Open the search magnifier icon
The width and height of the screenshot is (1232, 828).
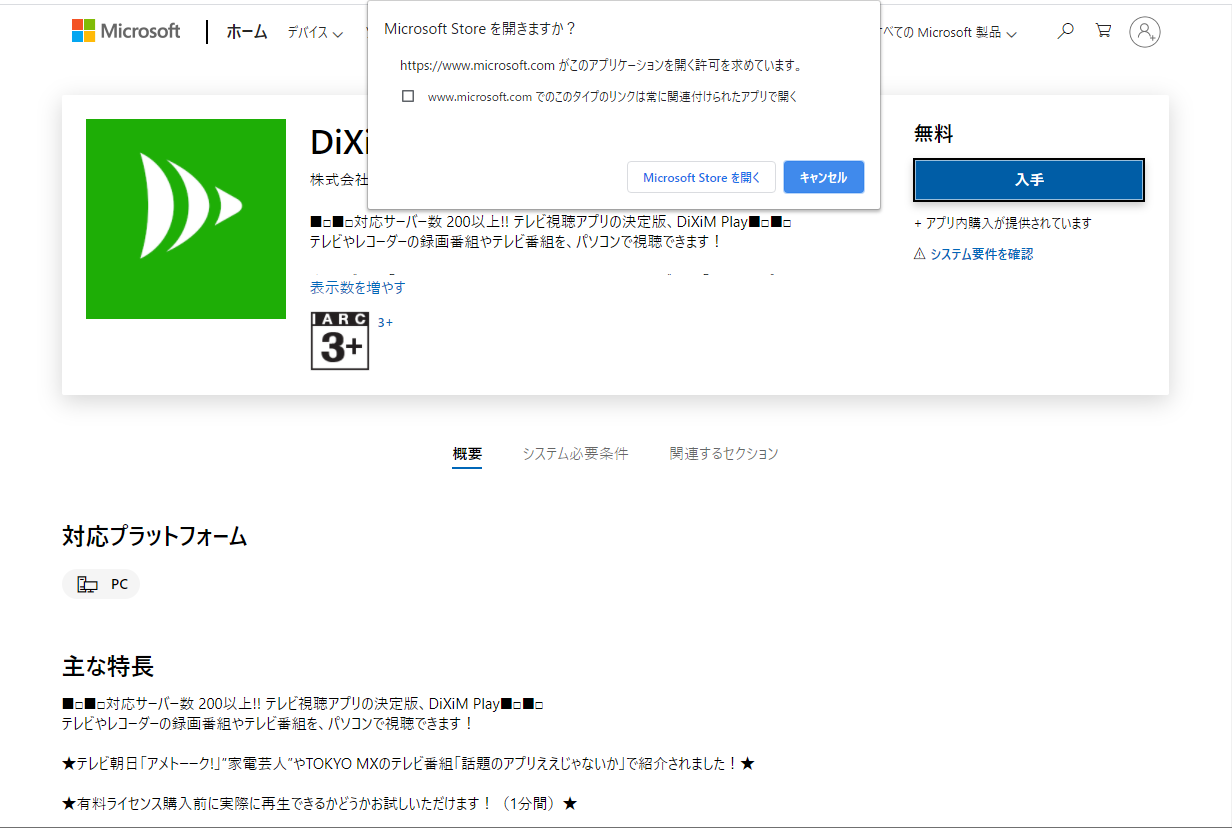coord(1065,31)
